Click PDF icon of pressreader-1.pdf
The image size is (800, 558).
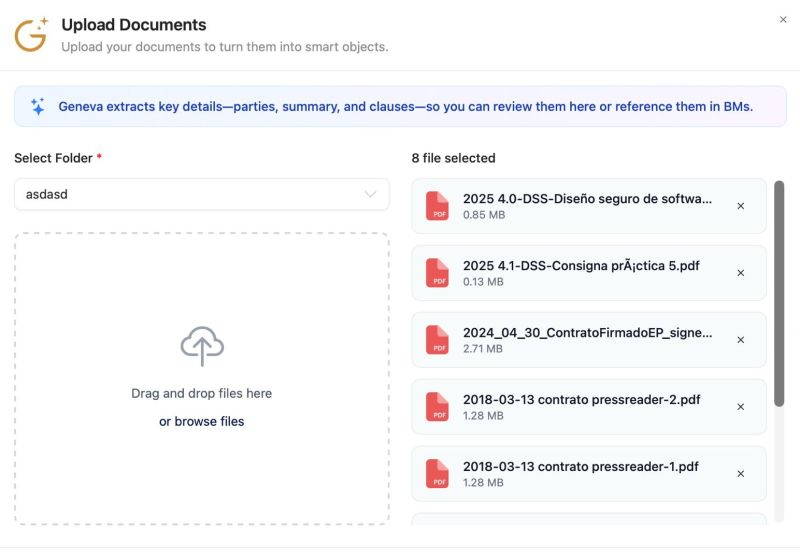pyautogui.click(x=437, y=474)
